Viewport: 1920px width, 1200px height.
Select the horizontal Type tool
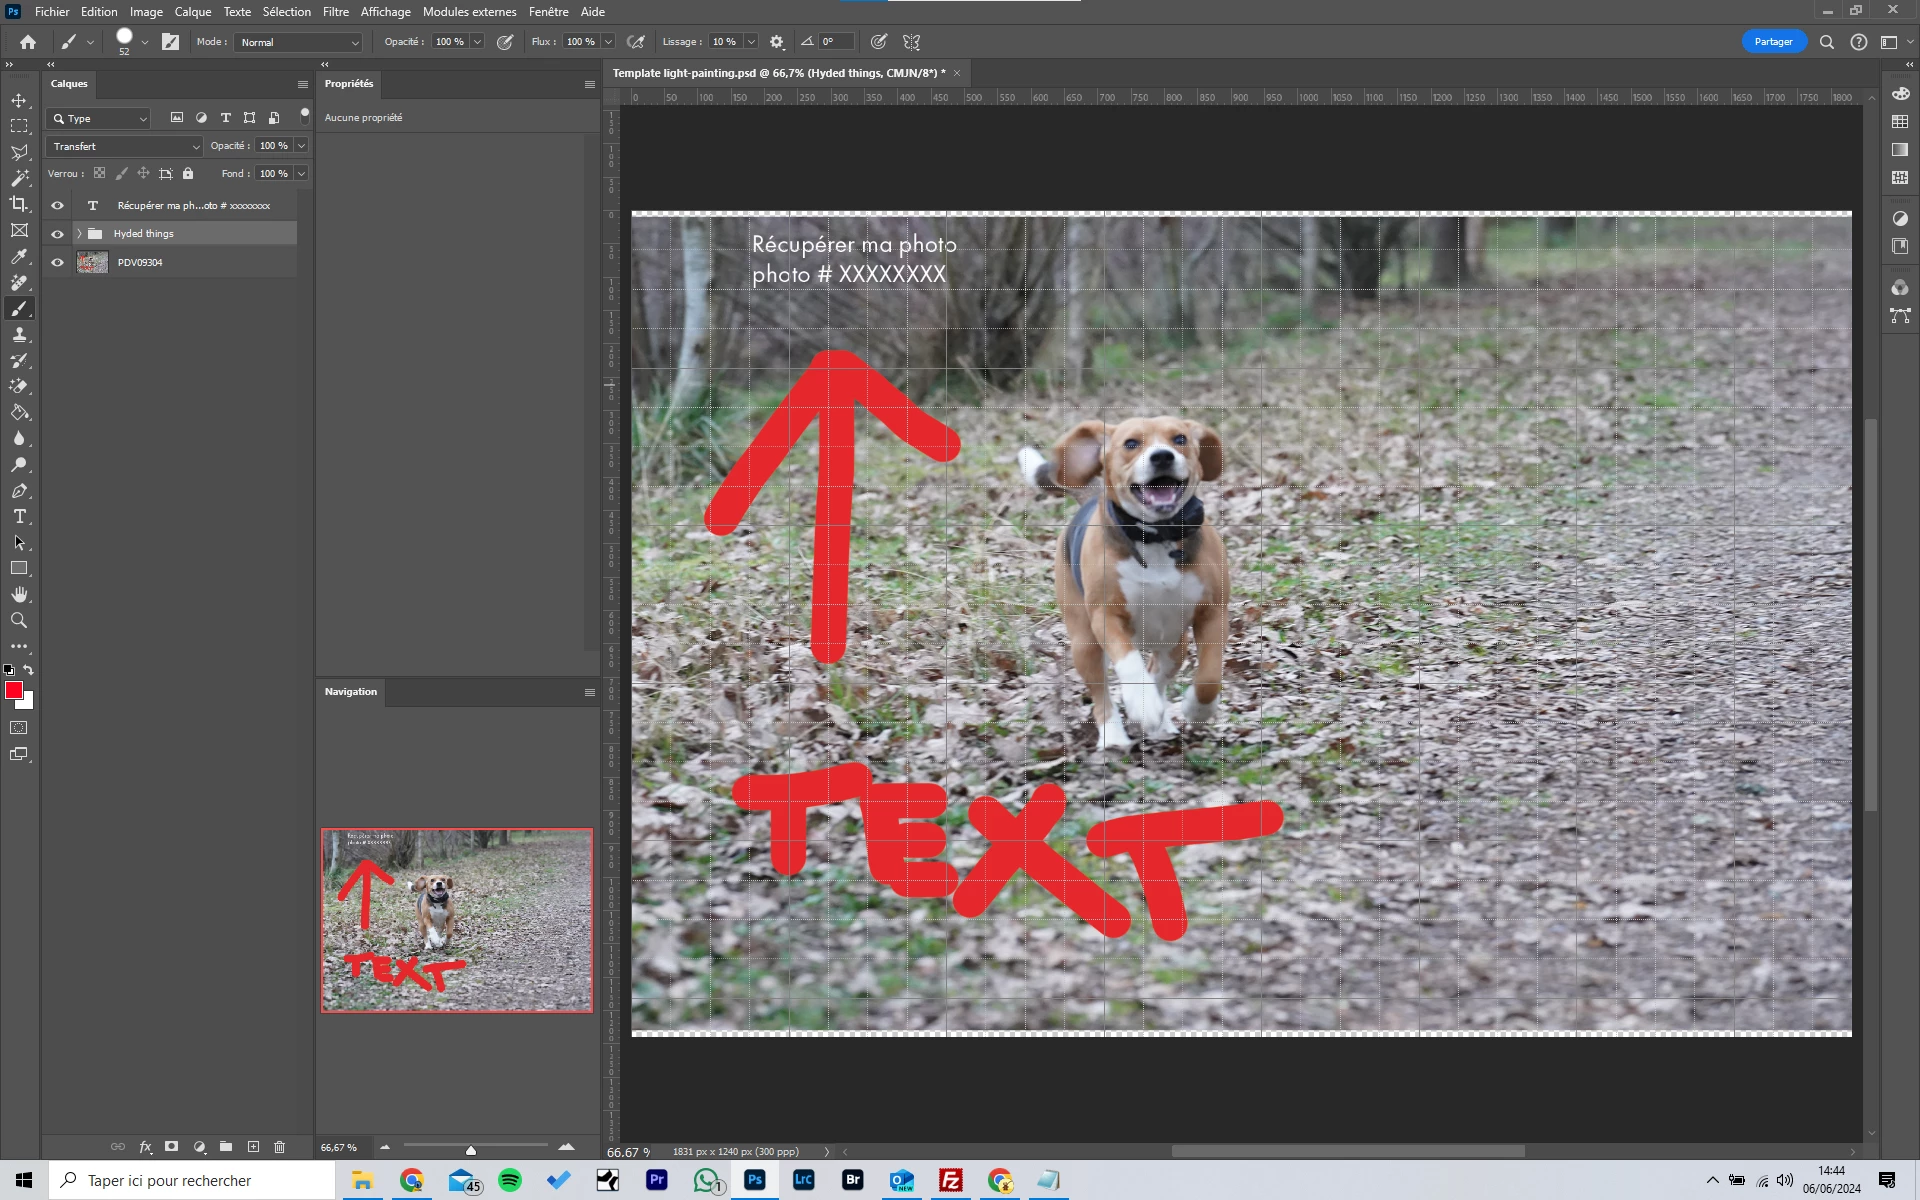pyautogui.click(x=19, y=517)
